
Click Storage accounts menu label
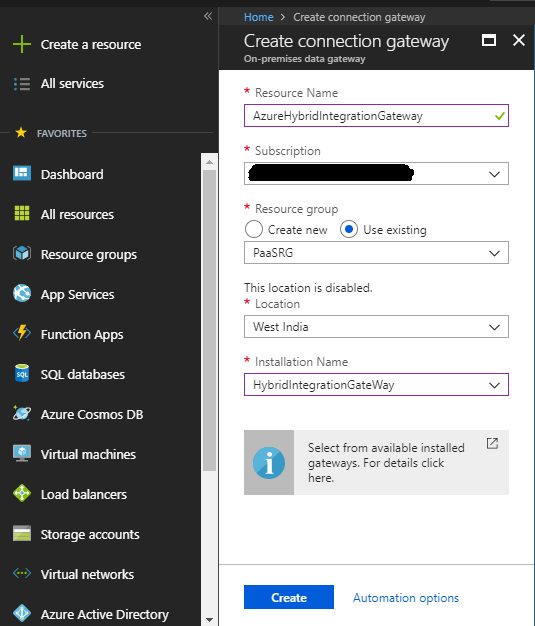coord(90,534)
